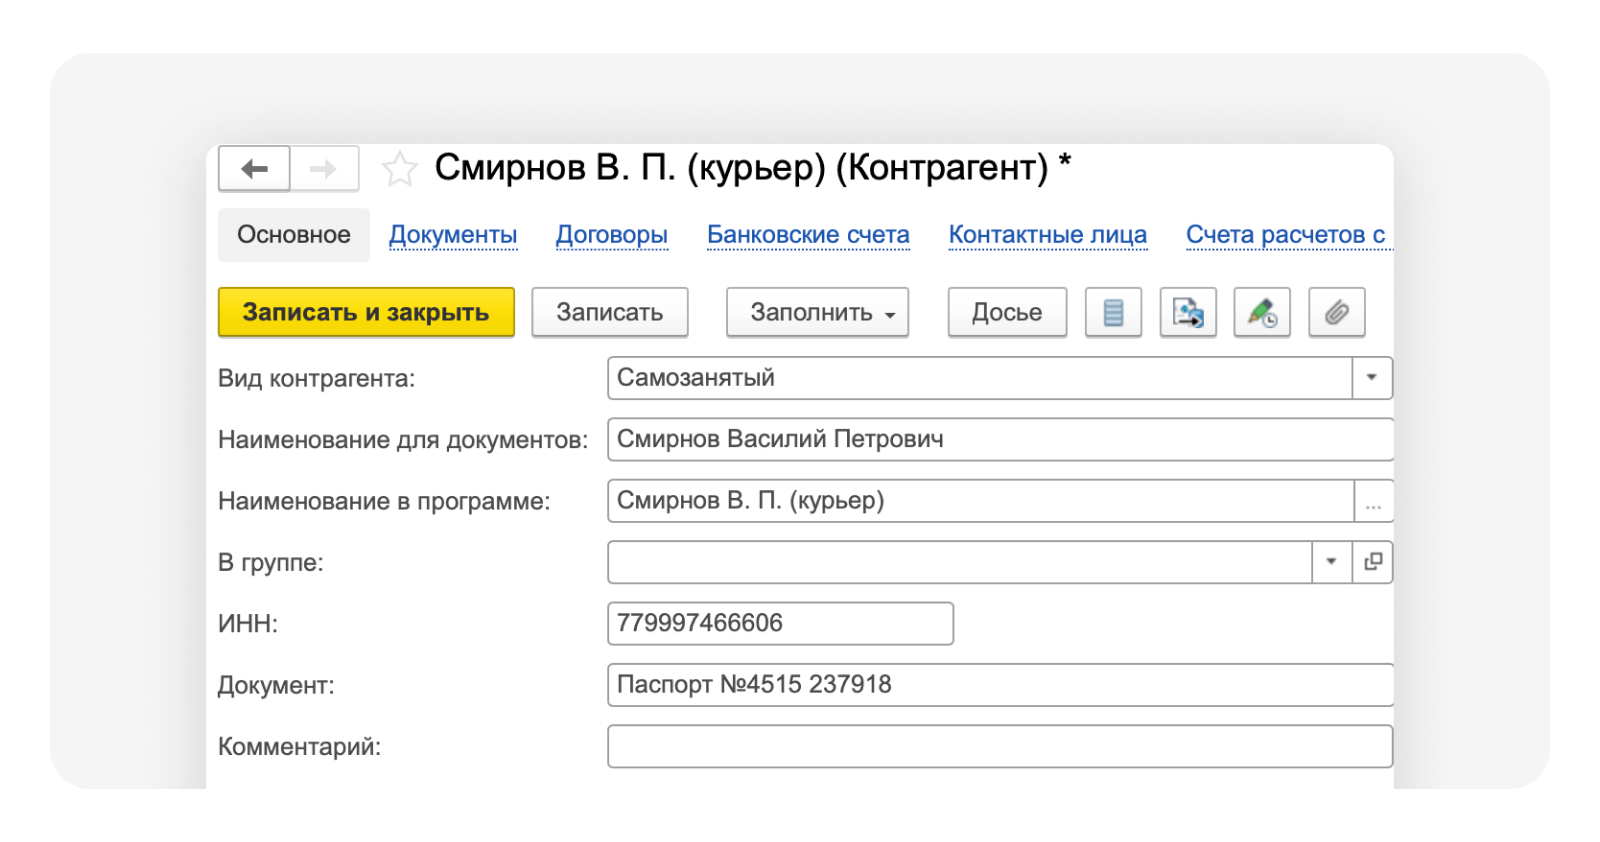The height and width of the screenshot is (842, 1600).
Task: Click the label Вид контрагента:
Action: coord(316,379)
